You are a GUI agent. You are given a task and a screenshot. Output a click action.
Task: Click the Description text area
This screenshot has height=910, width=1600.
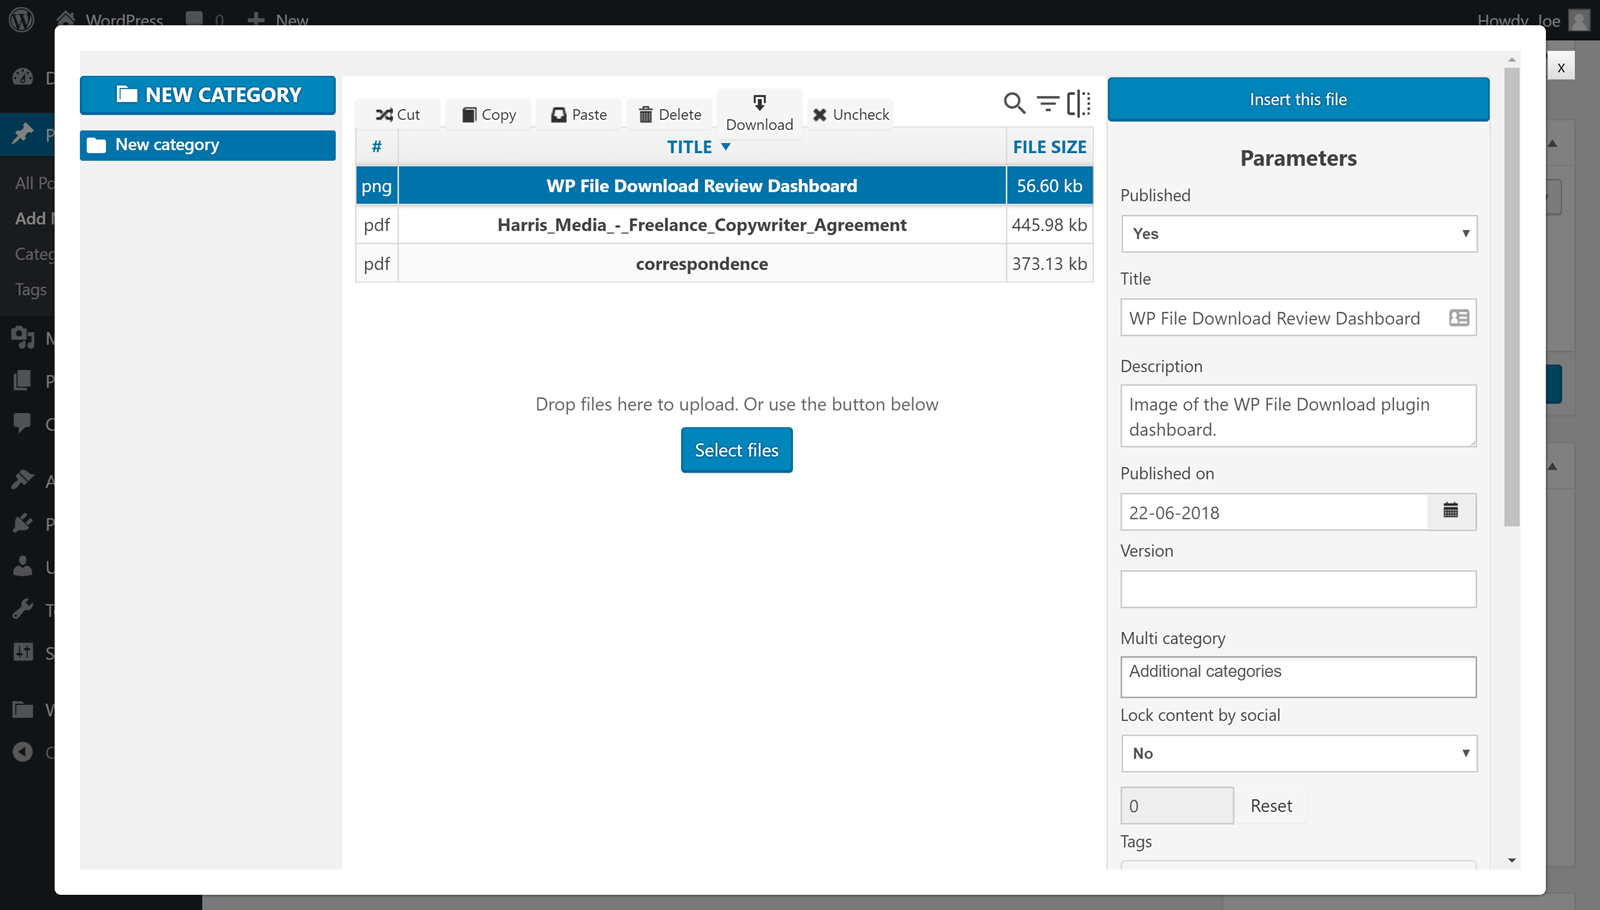[1299, 416]
